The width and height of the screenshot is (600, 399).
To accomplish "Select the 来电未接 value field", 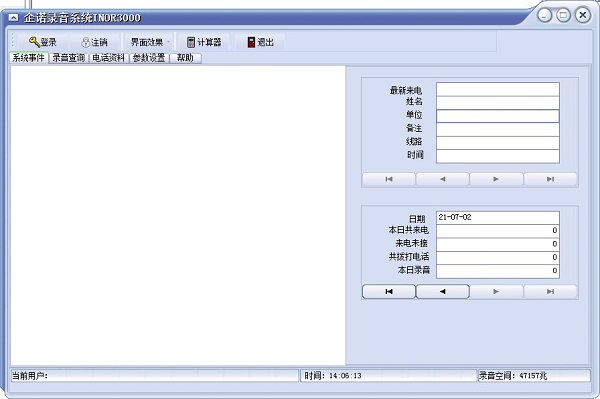I will click(498, 244).
